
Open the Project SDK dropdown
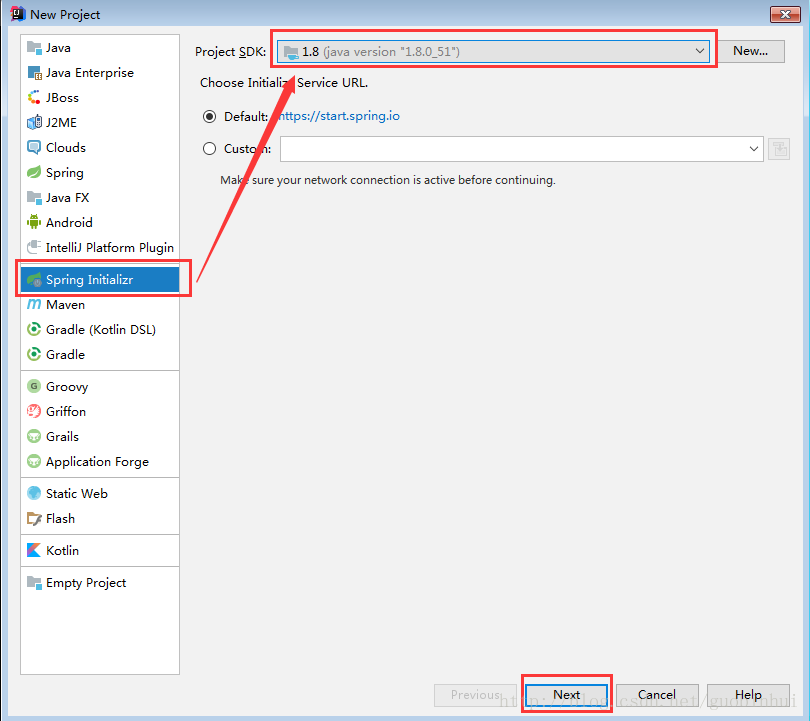tap(493, 52)
